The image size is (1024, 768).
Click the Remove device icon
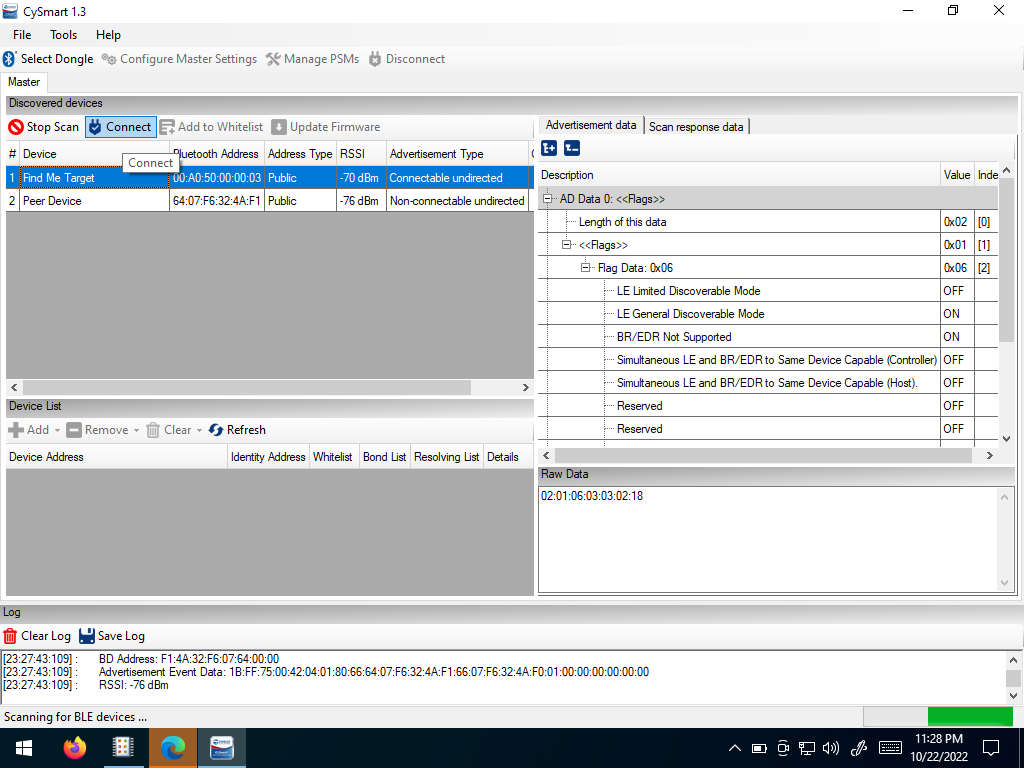(x=74, y=430)
